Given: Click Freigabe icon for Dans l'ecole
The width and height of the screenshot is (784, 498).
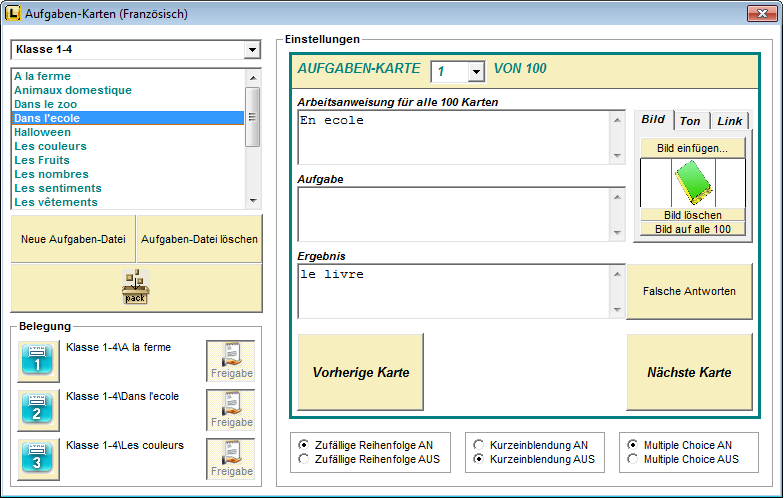Looking at the screenshot, I should pos(231,410).
